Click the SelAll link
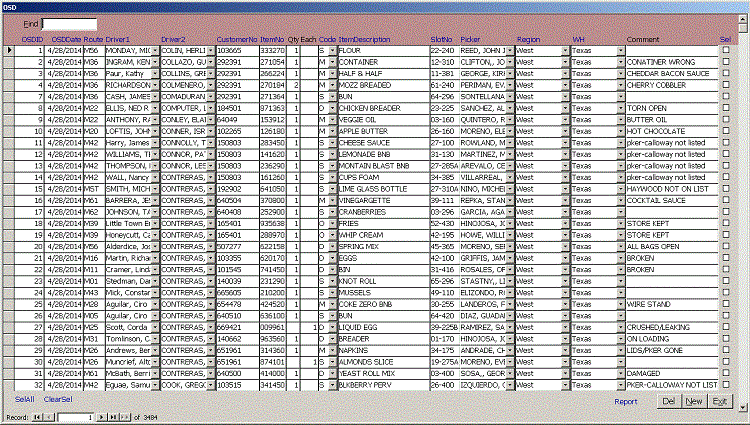Viewport: 750px width, 425px height. (x=11, y=398)
